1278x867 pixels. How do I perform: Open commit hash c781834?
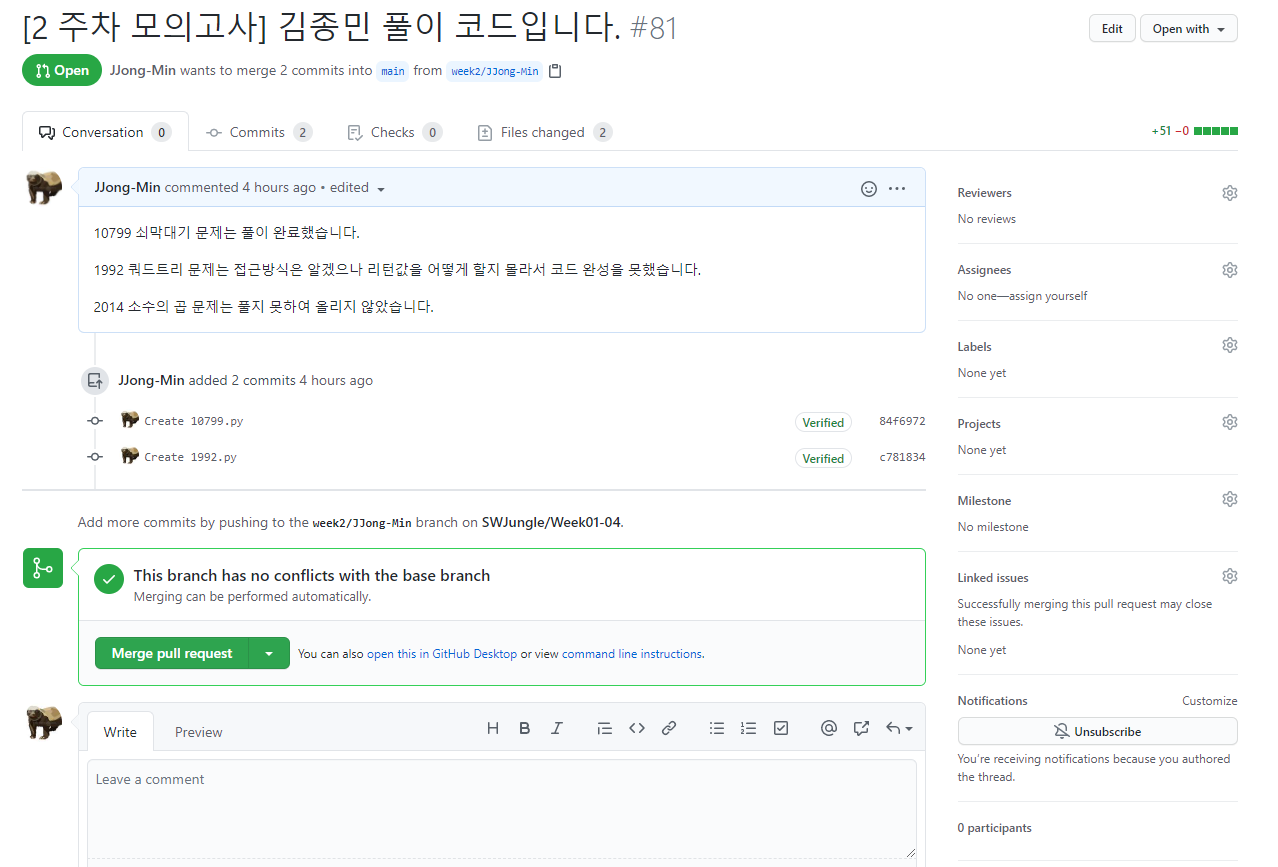pyautogui.click(x=902, y=457)
